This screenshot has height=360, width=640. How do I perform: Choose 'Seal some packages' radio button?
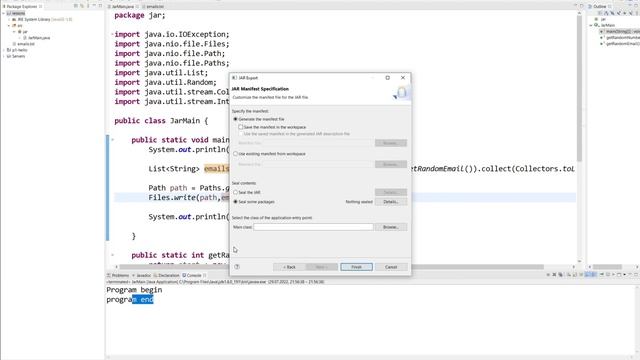[x=236, y=202]
